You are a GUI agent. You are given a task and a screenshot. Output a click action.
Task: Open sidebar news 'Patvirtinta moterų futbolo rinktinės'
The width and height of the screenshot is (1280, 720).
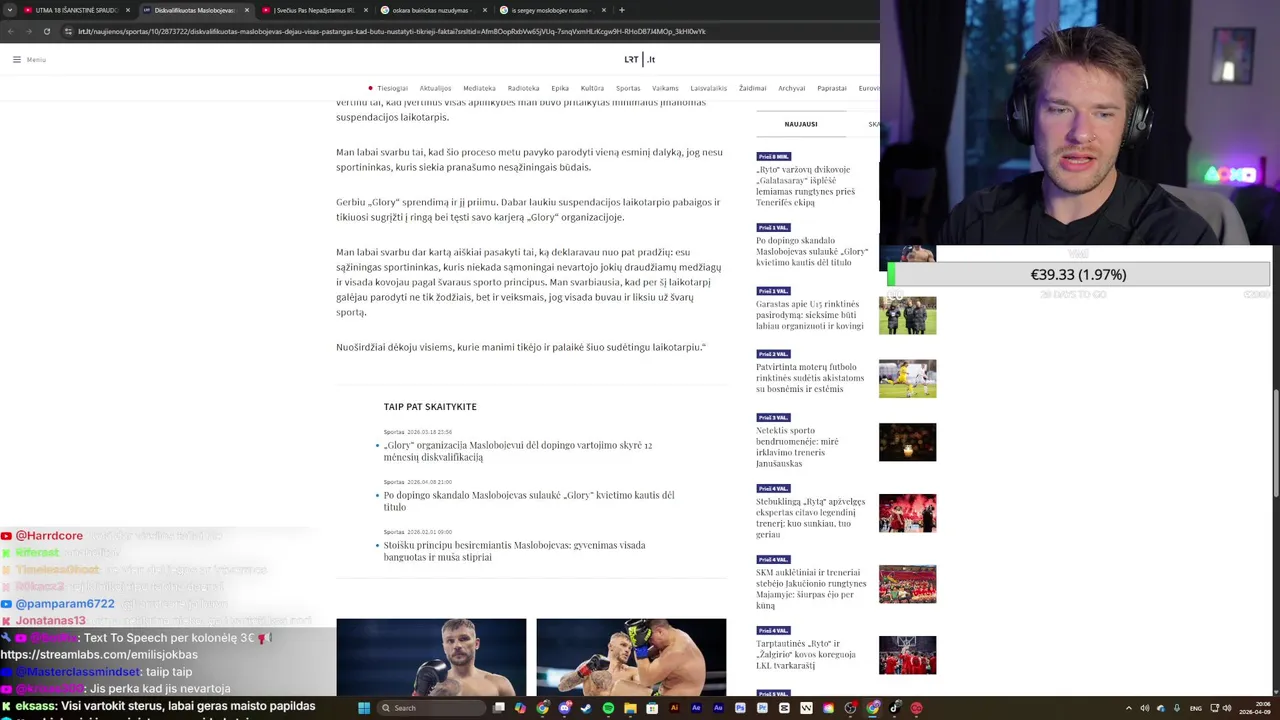coord(810,378)
